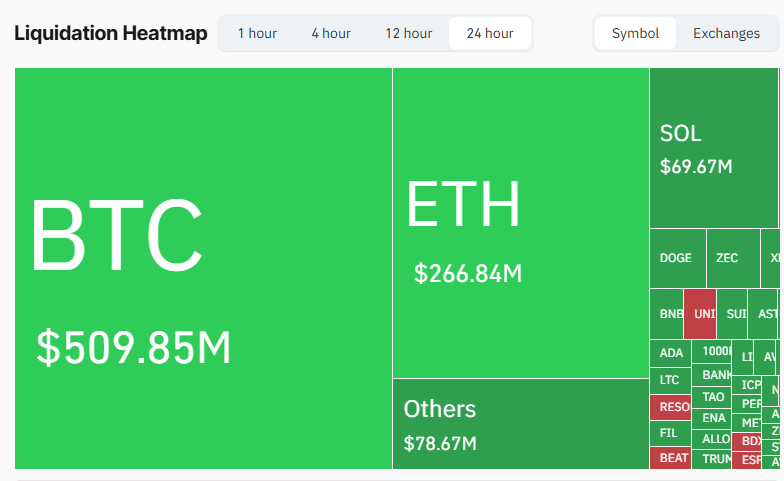Click the BTC $509.85M liquidation tile
Image resolution: width=784 pixels, height=481 pixels.
point(203,268)
